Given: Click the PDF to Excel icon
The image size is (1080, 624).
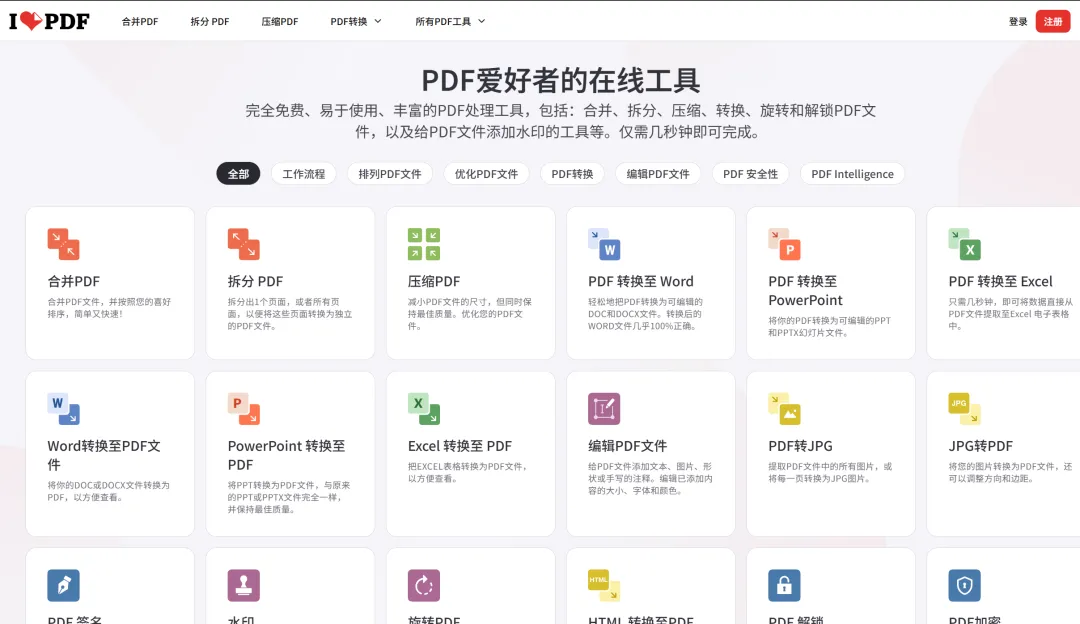Looking at the screenshot, I should coord(964,244).
